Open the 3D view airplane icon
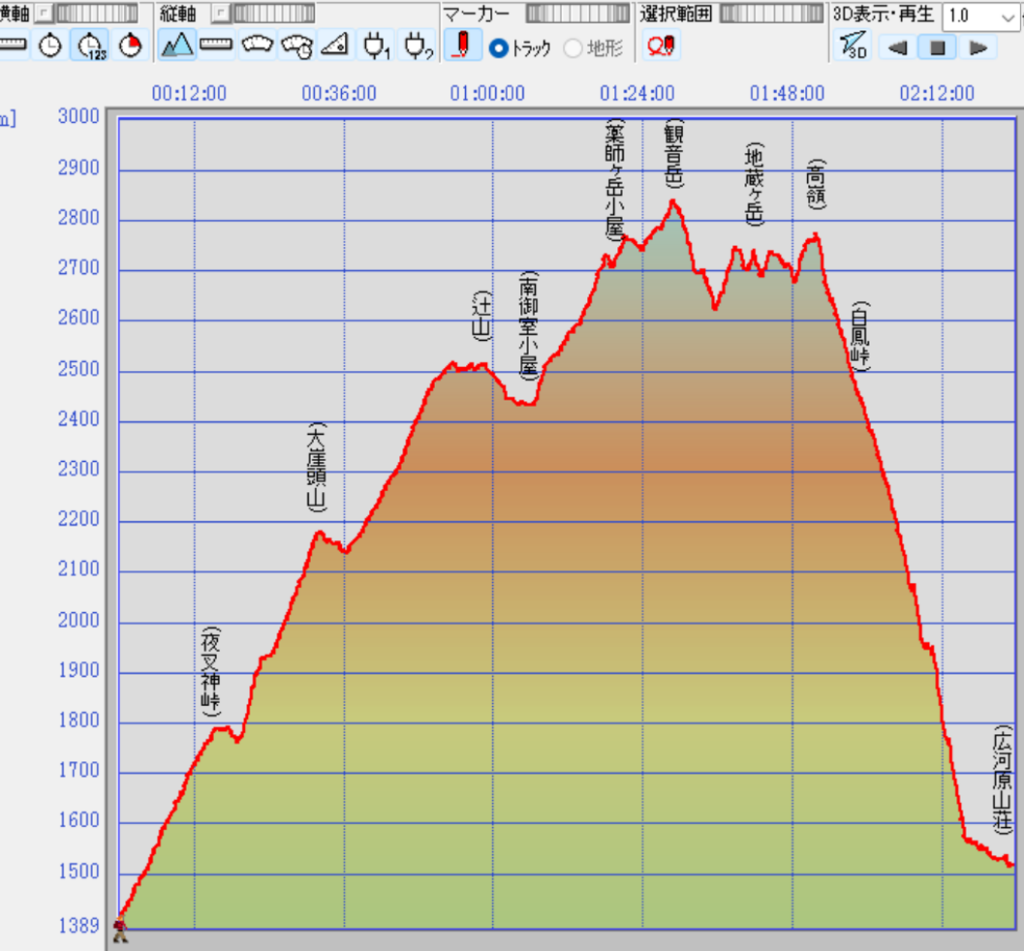The width and height of the screenshot is (1024, 951). pos(853,46)
